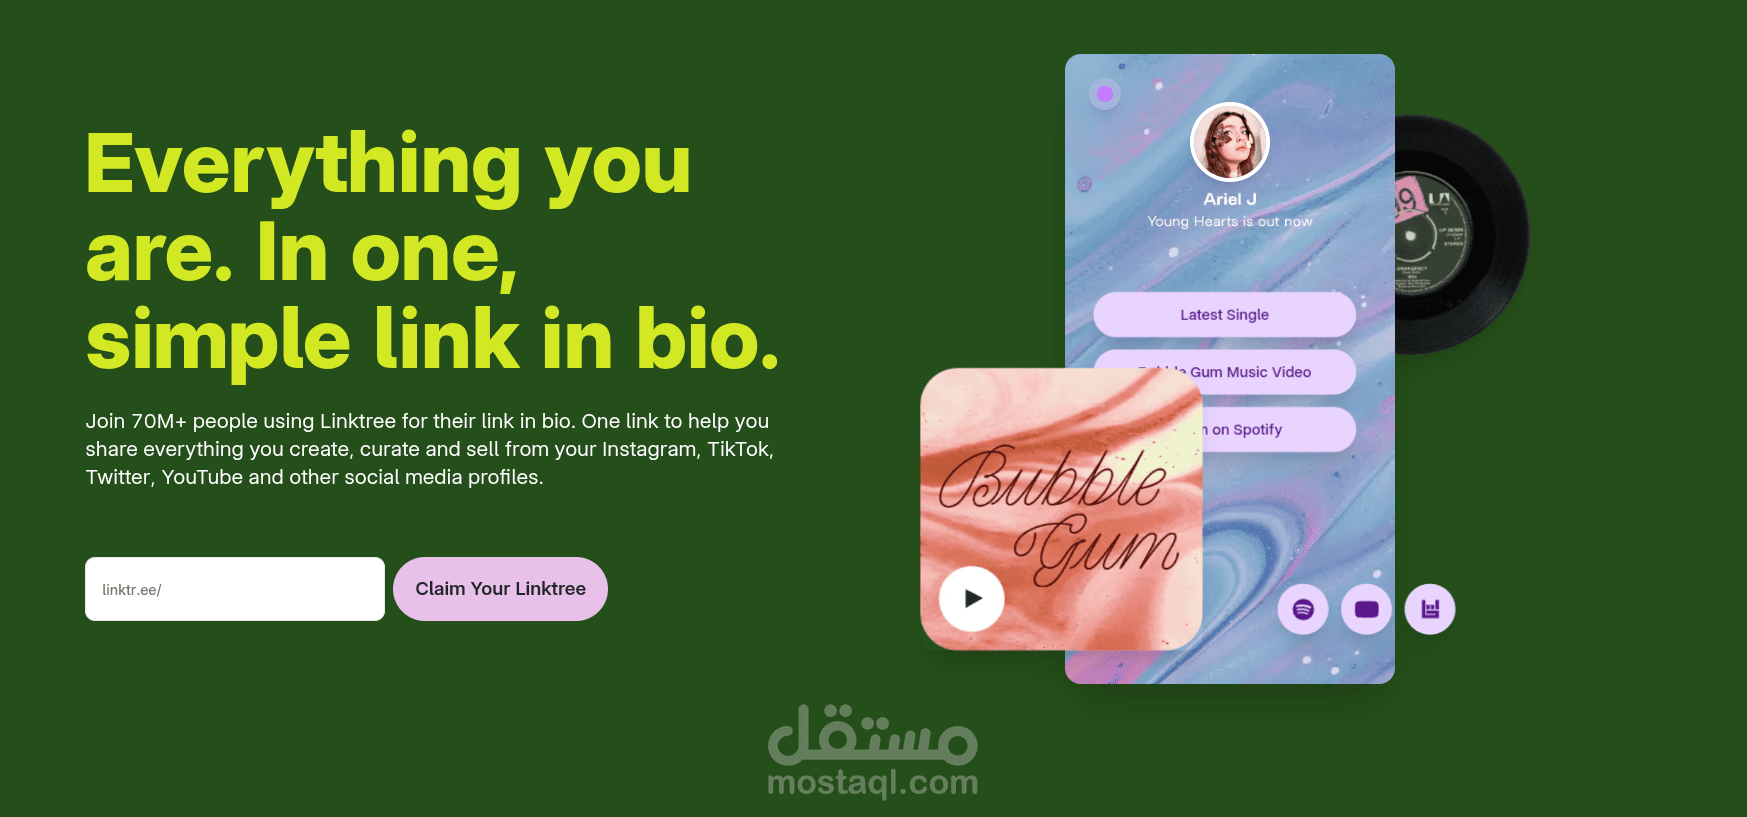The image size is (1747, 817).
Task: Click the Claim Your Linktree button
Action: coord(500,589)
